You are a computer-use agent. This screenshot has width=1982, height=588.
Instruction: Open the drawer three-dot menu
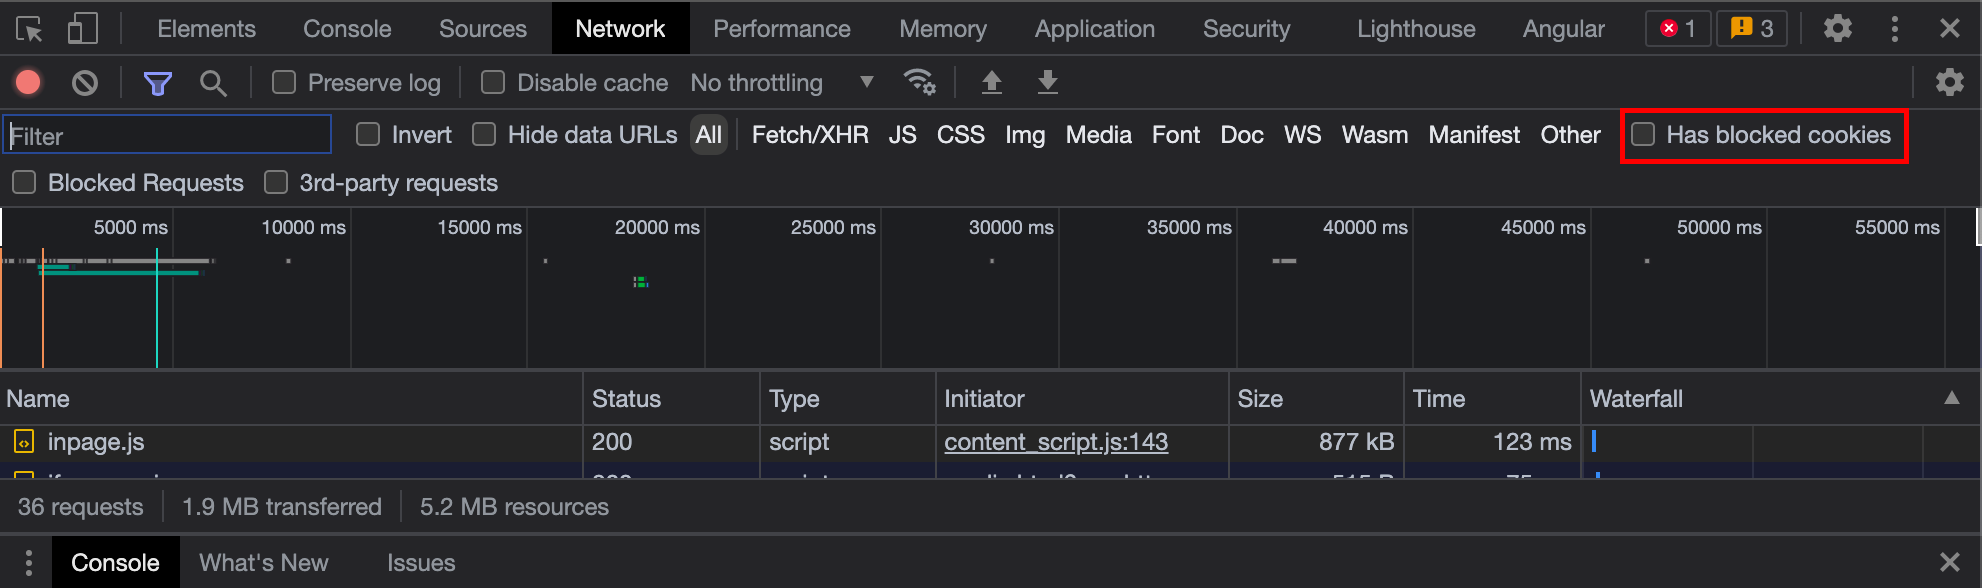coord(28,563)
